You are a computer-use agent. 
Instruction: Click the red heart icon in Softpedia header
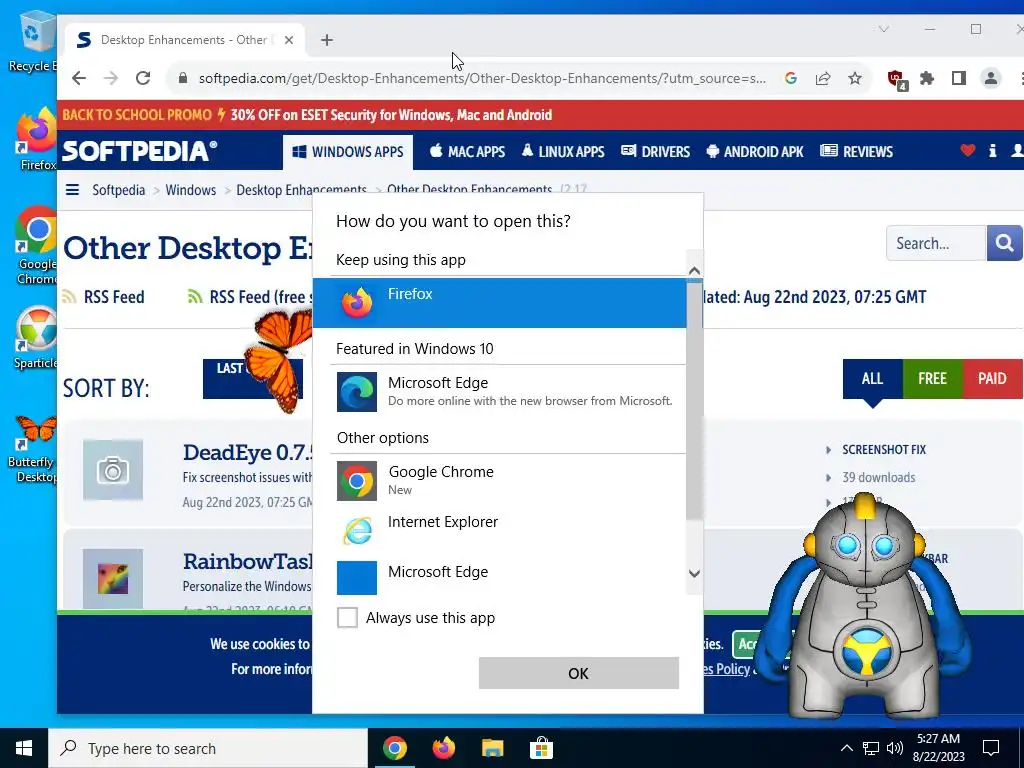tap(968, 151)
